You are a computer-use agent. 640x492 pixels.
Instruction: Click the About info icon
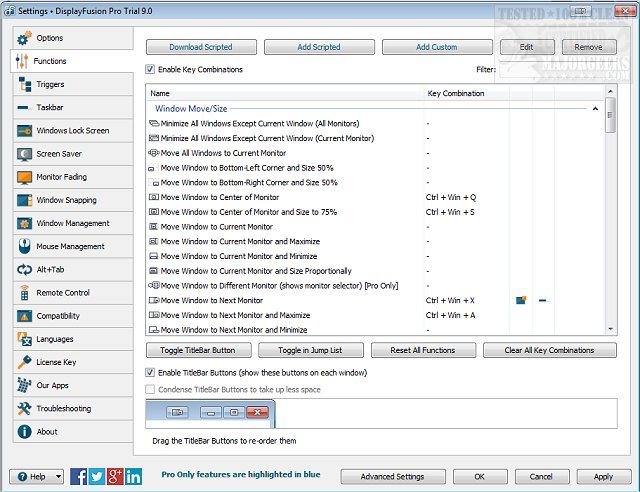24,432
